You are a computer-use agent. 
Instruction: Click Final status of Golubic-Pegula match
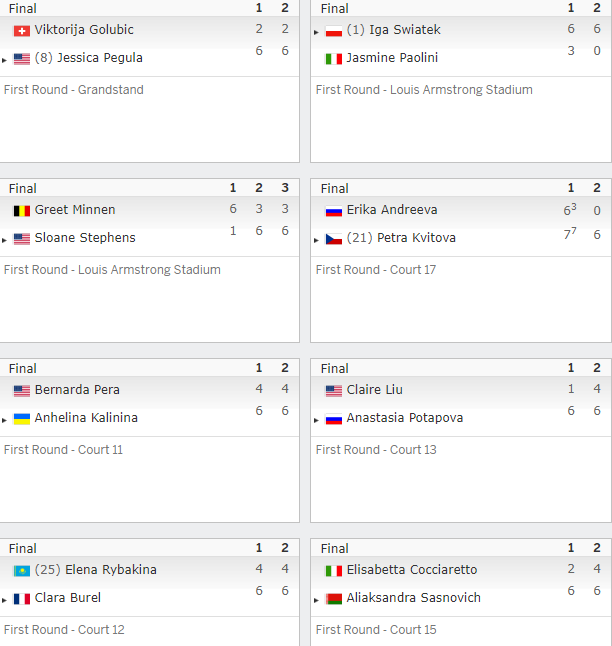click(23, 9)
